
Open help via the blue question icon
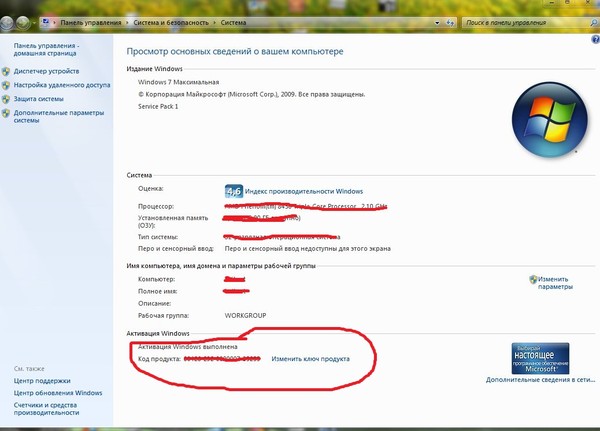(595, 39)
